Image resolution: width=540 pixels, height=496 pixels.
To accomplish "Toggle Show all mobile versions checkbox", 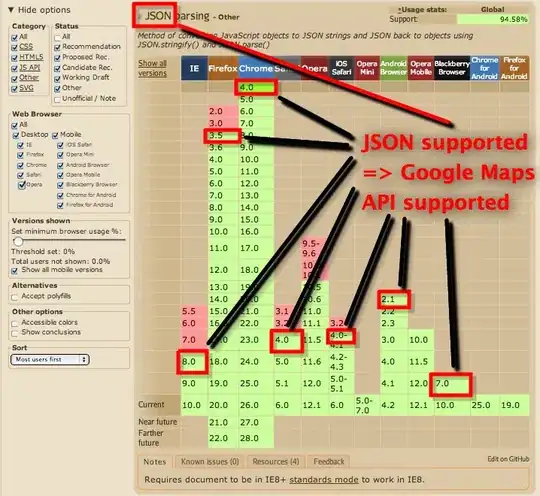I will pos(14,271).
